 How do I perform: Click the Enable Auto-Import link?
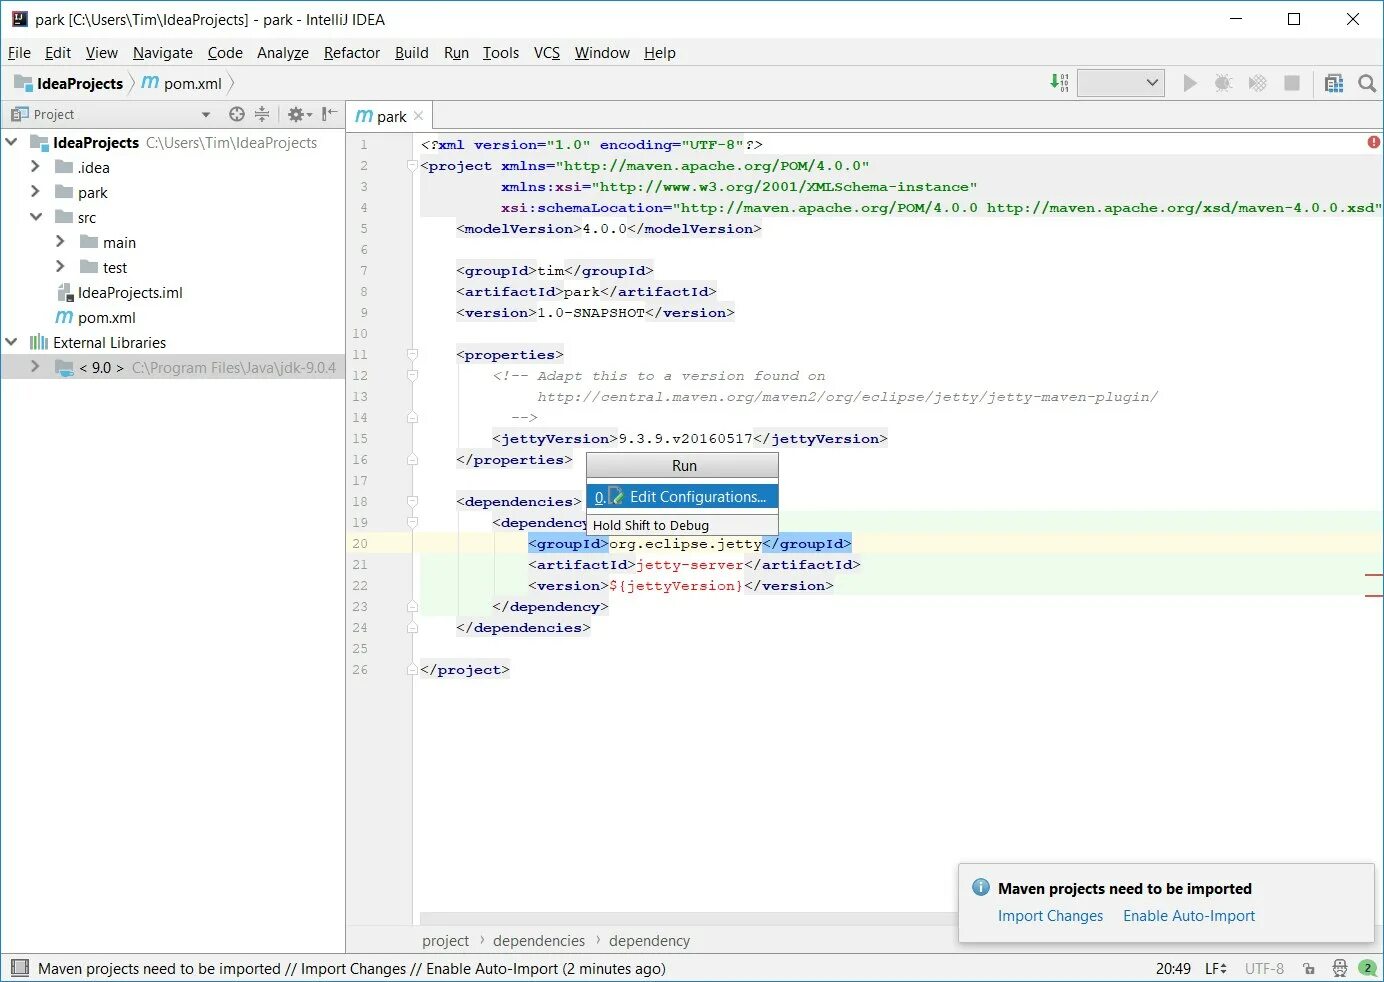1189,915
